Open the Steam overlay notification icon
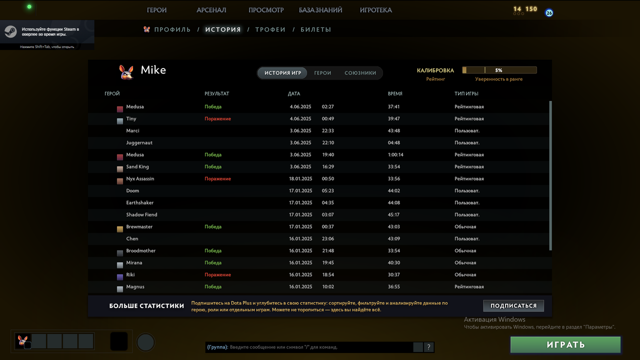Image resolution: width=640 pixels, height=360 pixels. click(10, 32)
